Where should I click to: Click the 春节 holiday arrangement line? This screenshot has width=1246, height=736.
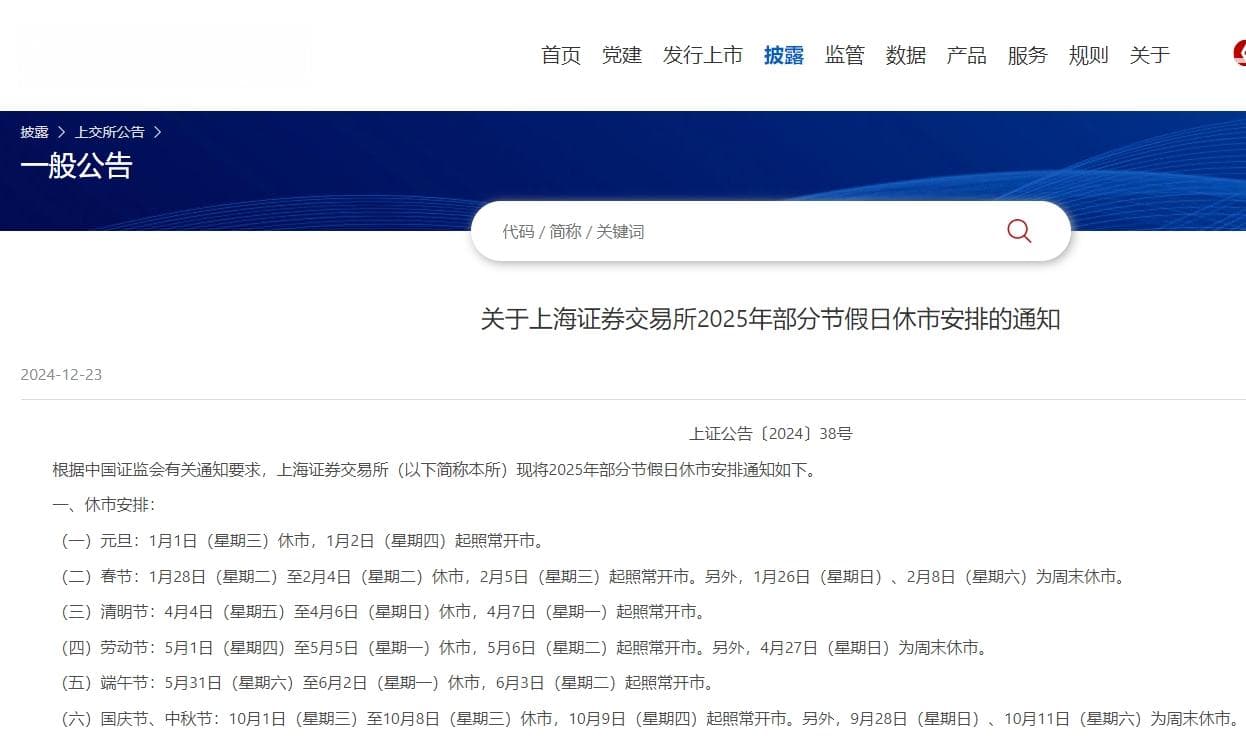coord(593,577)
